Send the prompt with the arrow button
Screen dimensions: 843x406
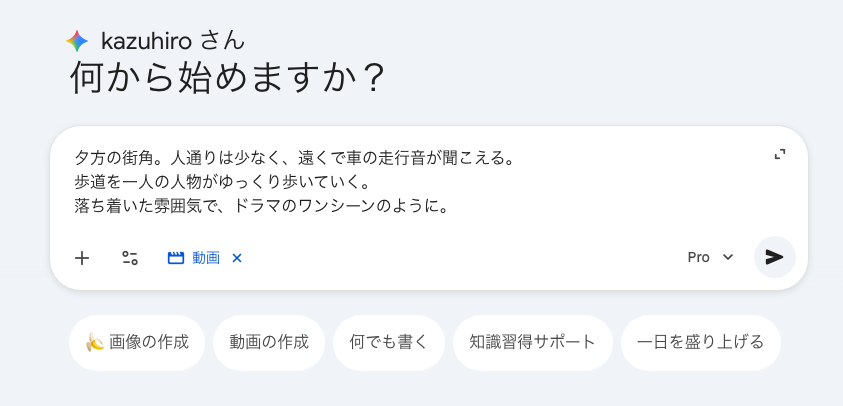coord(774,257)
